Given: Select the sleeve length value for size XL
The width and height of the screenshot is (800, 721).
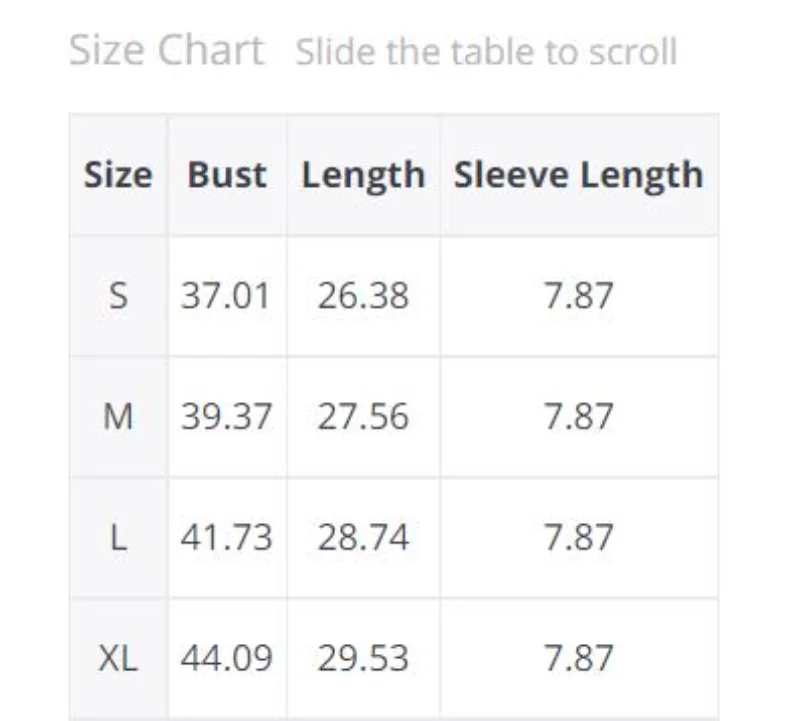Looking at the screenshot, I should [578, 658].
